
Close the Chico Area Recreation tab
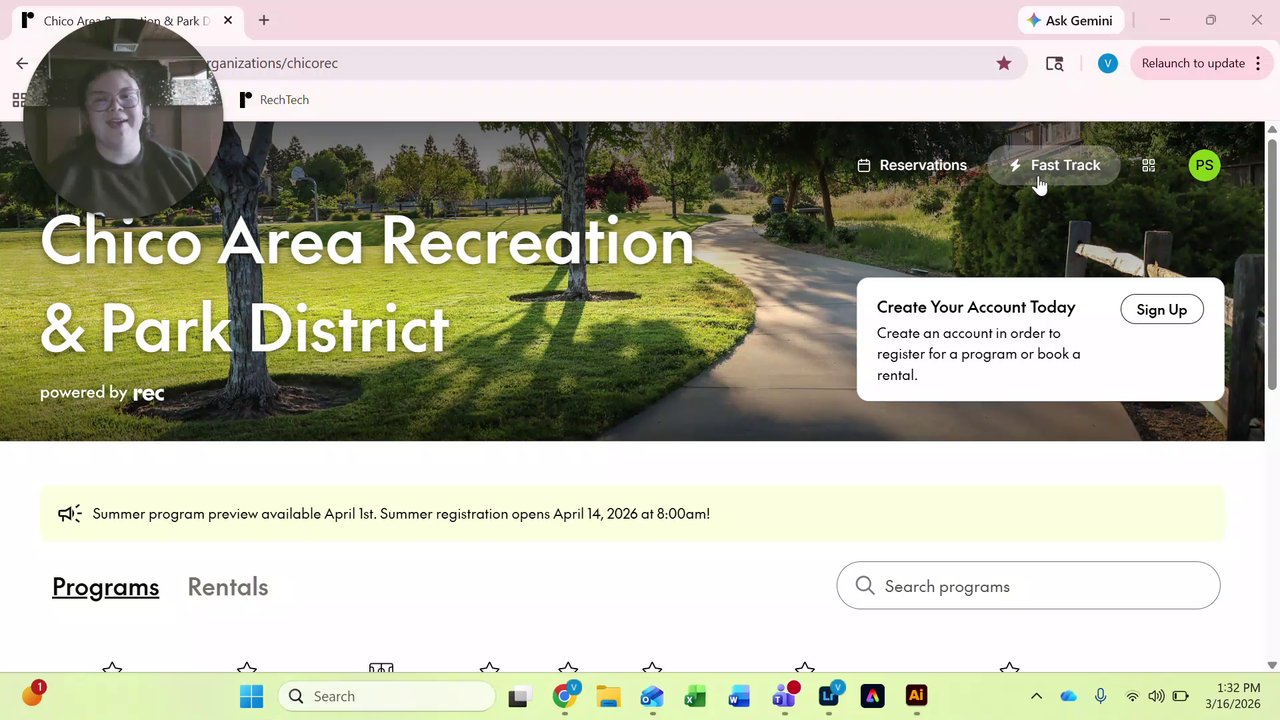(x=228, y=20)
